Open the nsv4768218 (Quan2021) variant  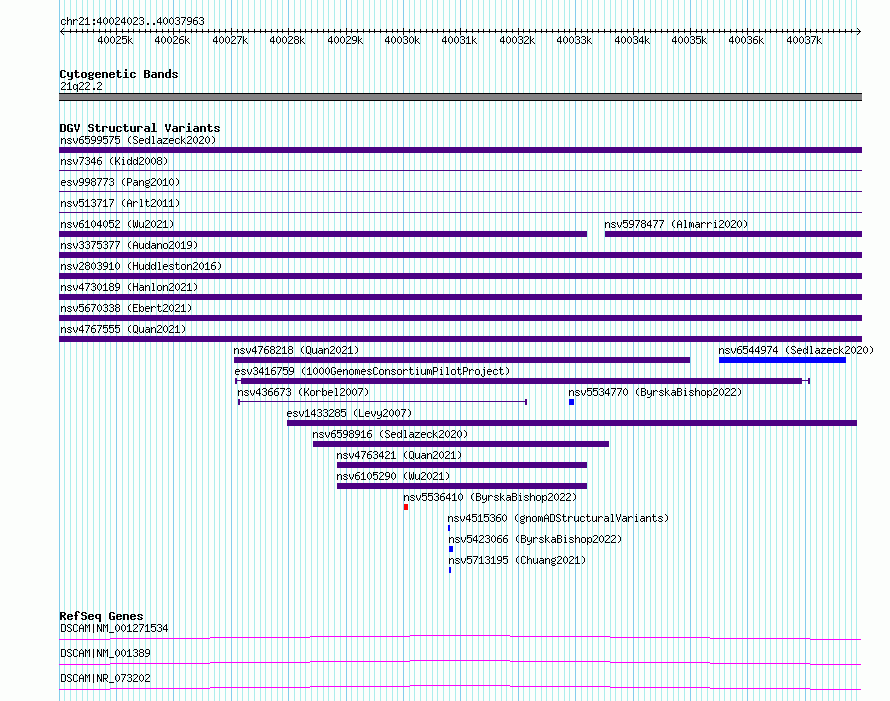click(x=296, y=350)
